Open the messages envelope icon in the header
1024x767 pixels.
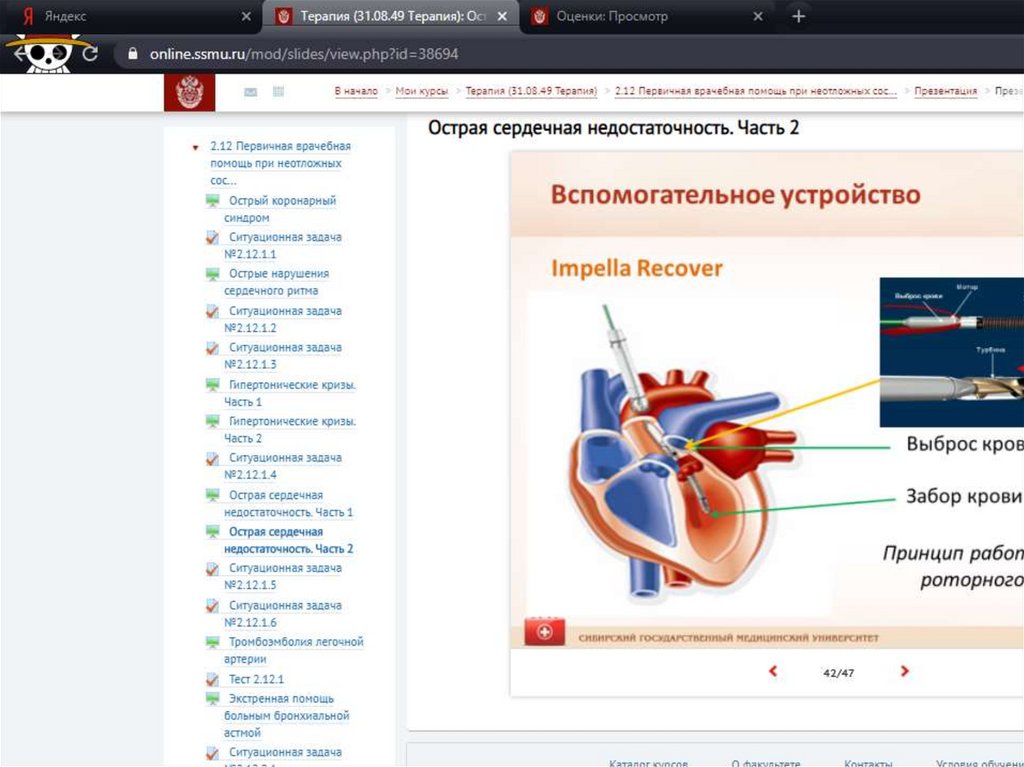[250, 92]
